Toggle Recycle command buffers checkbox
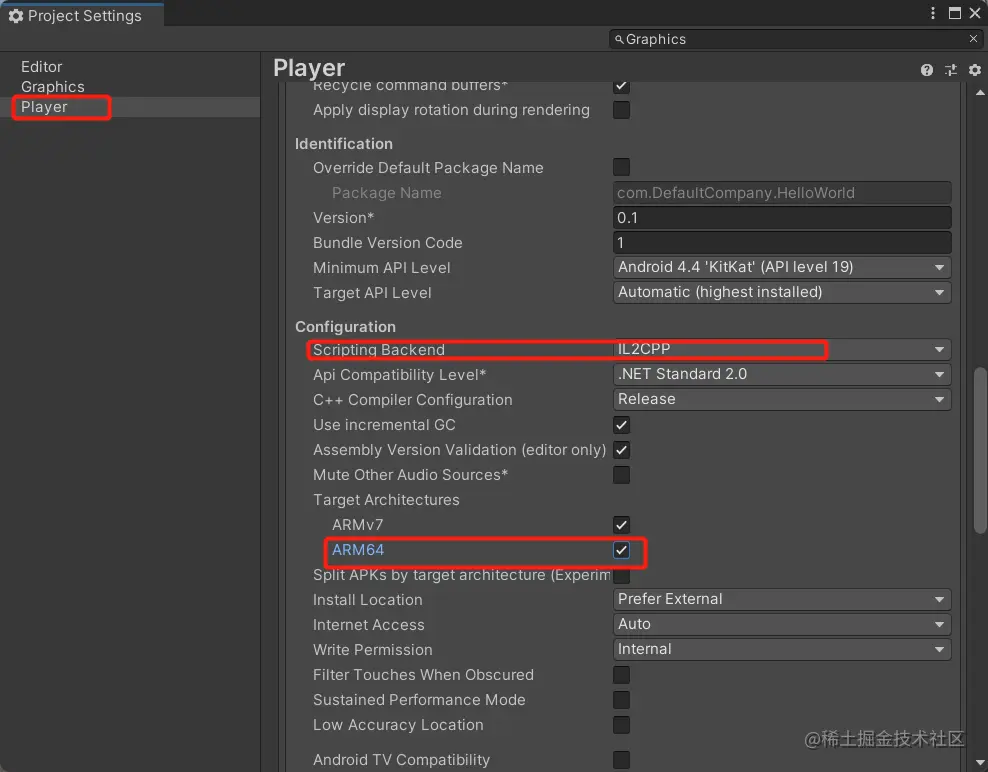 621,86
